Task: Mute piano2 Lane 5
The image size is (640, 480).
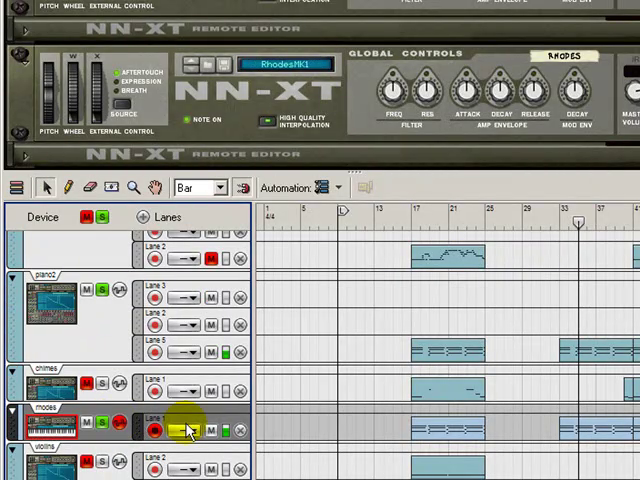Action: click(211, 352)
